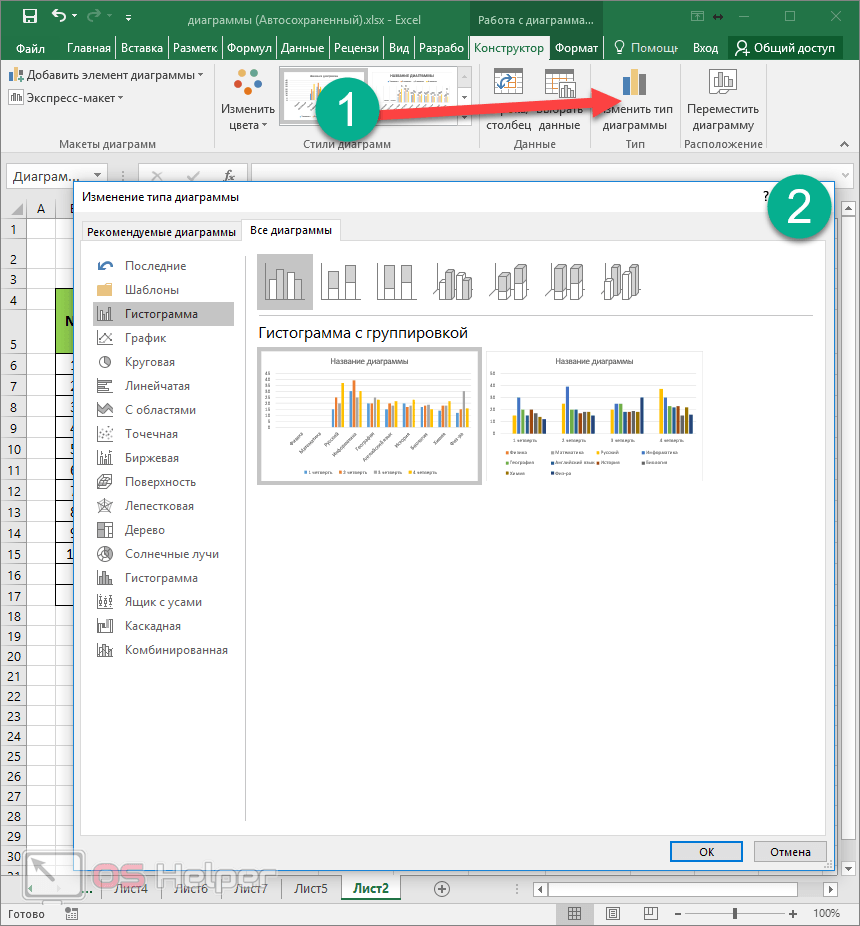Select Круговая pie chart type in list
Viewport: 860px width, 926px height.
tap(150, 362)
